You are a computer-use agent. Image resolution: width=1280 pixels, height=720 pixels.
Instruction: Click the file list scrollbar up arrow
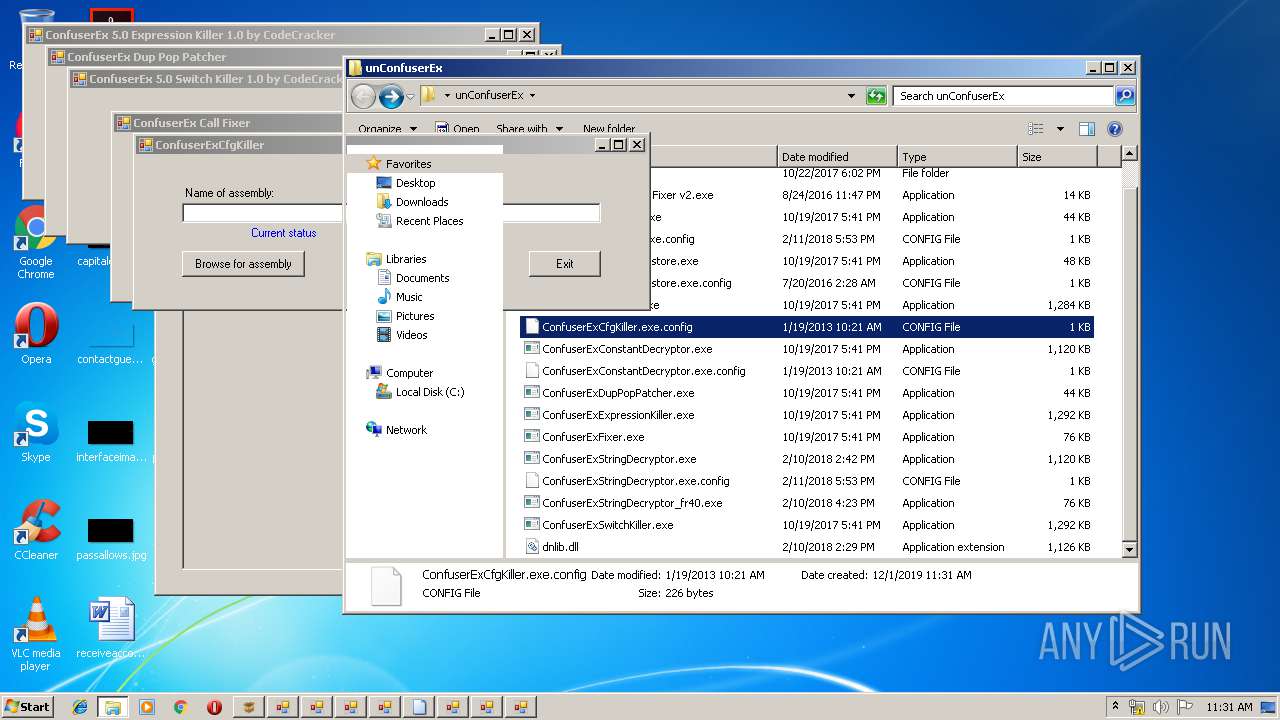[x=1129, y=154]
